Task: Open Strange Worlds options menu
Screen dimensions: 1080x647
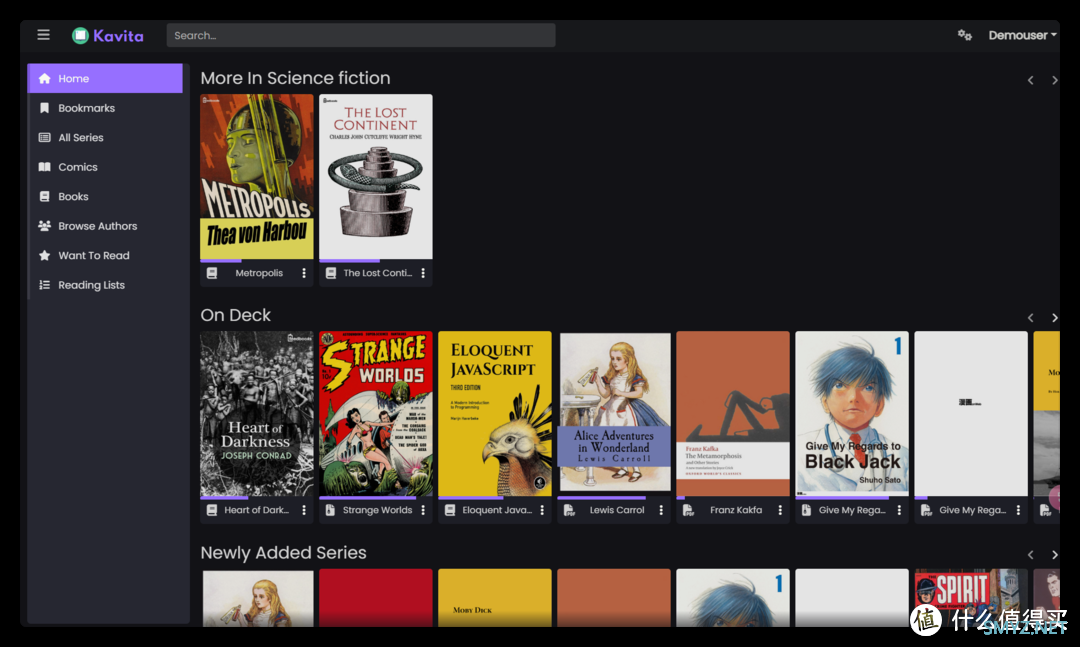Action: 423,511
